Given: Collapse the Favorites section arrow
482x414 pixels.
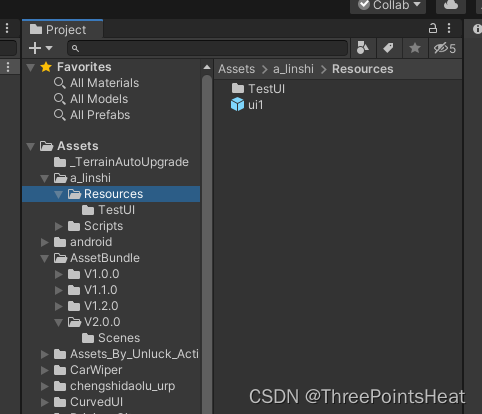Looking at the screenshot, I should click(x=31, y=67).
